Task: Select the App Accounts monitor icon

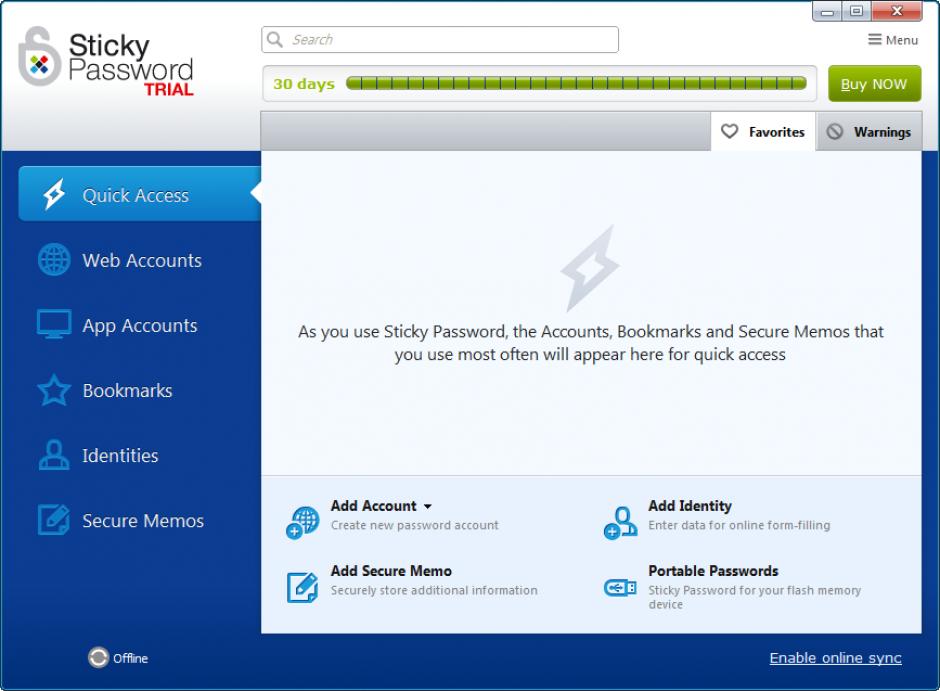Action: [54, 325]
